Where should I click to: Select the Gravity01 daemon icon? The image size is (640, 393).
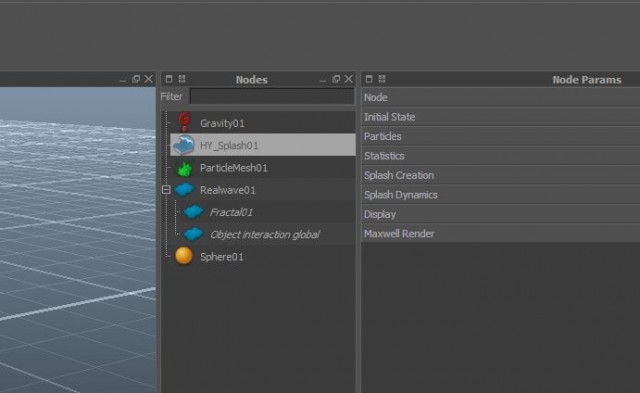click(184, 122)
